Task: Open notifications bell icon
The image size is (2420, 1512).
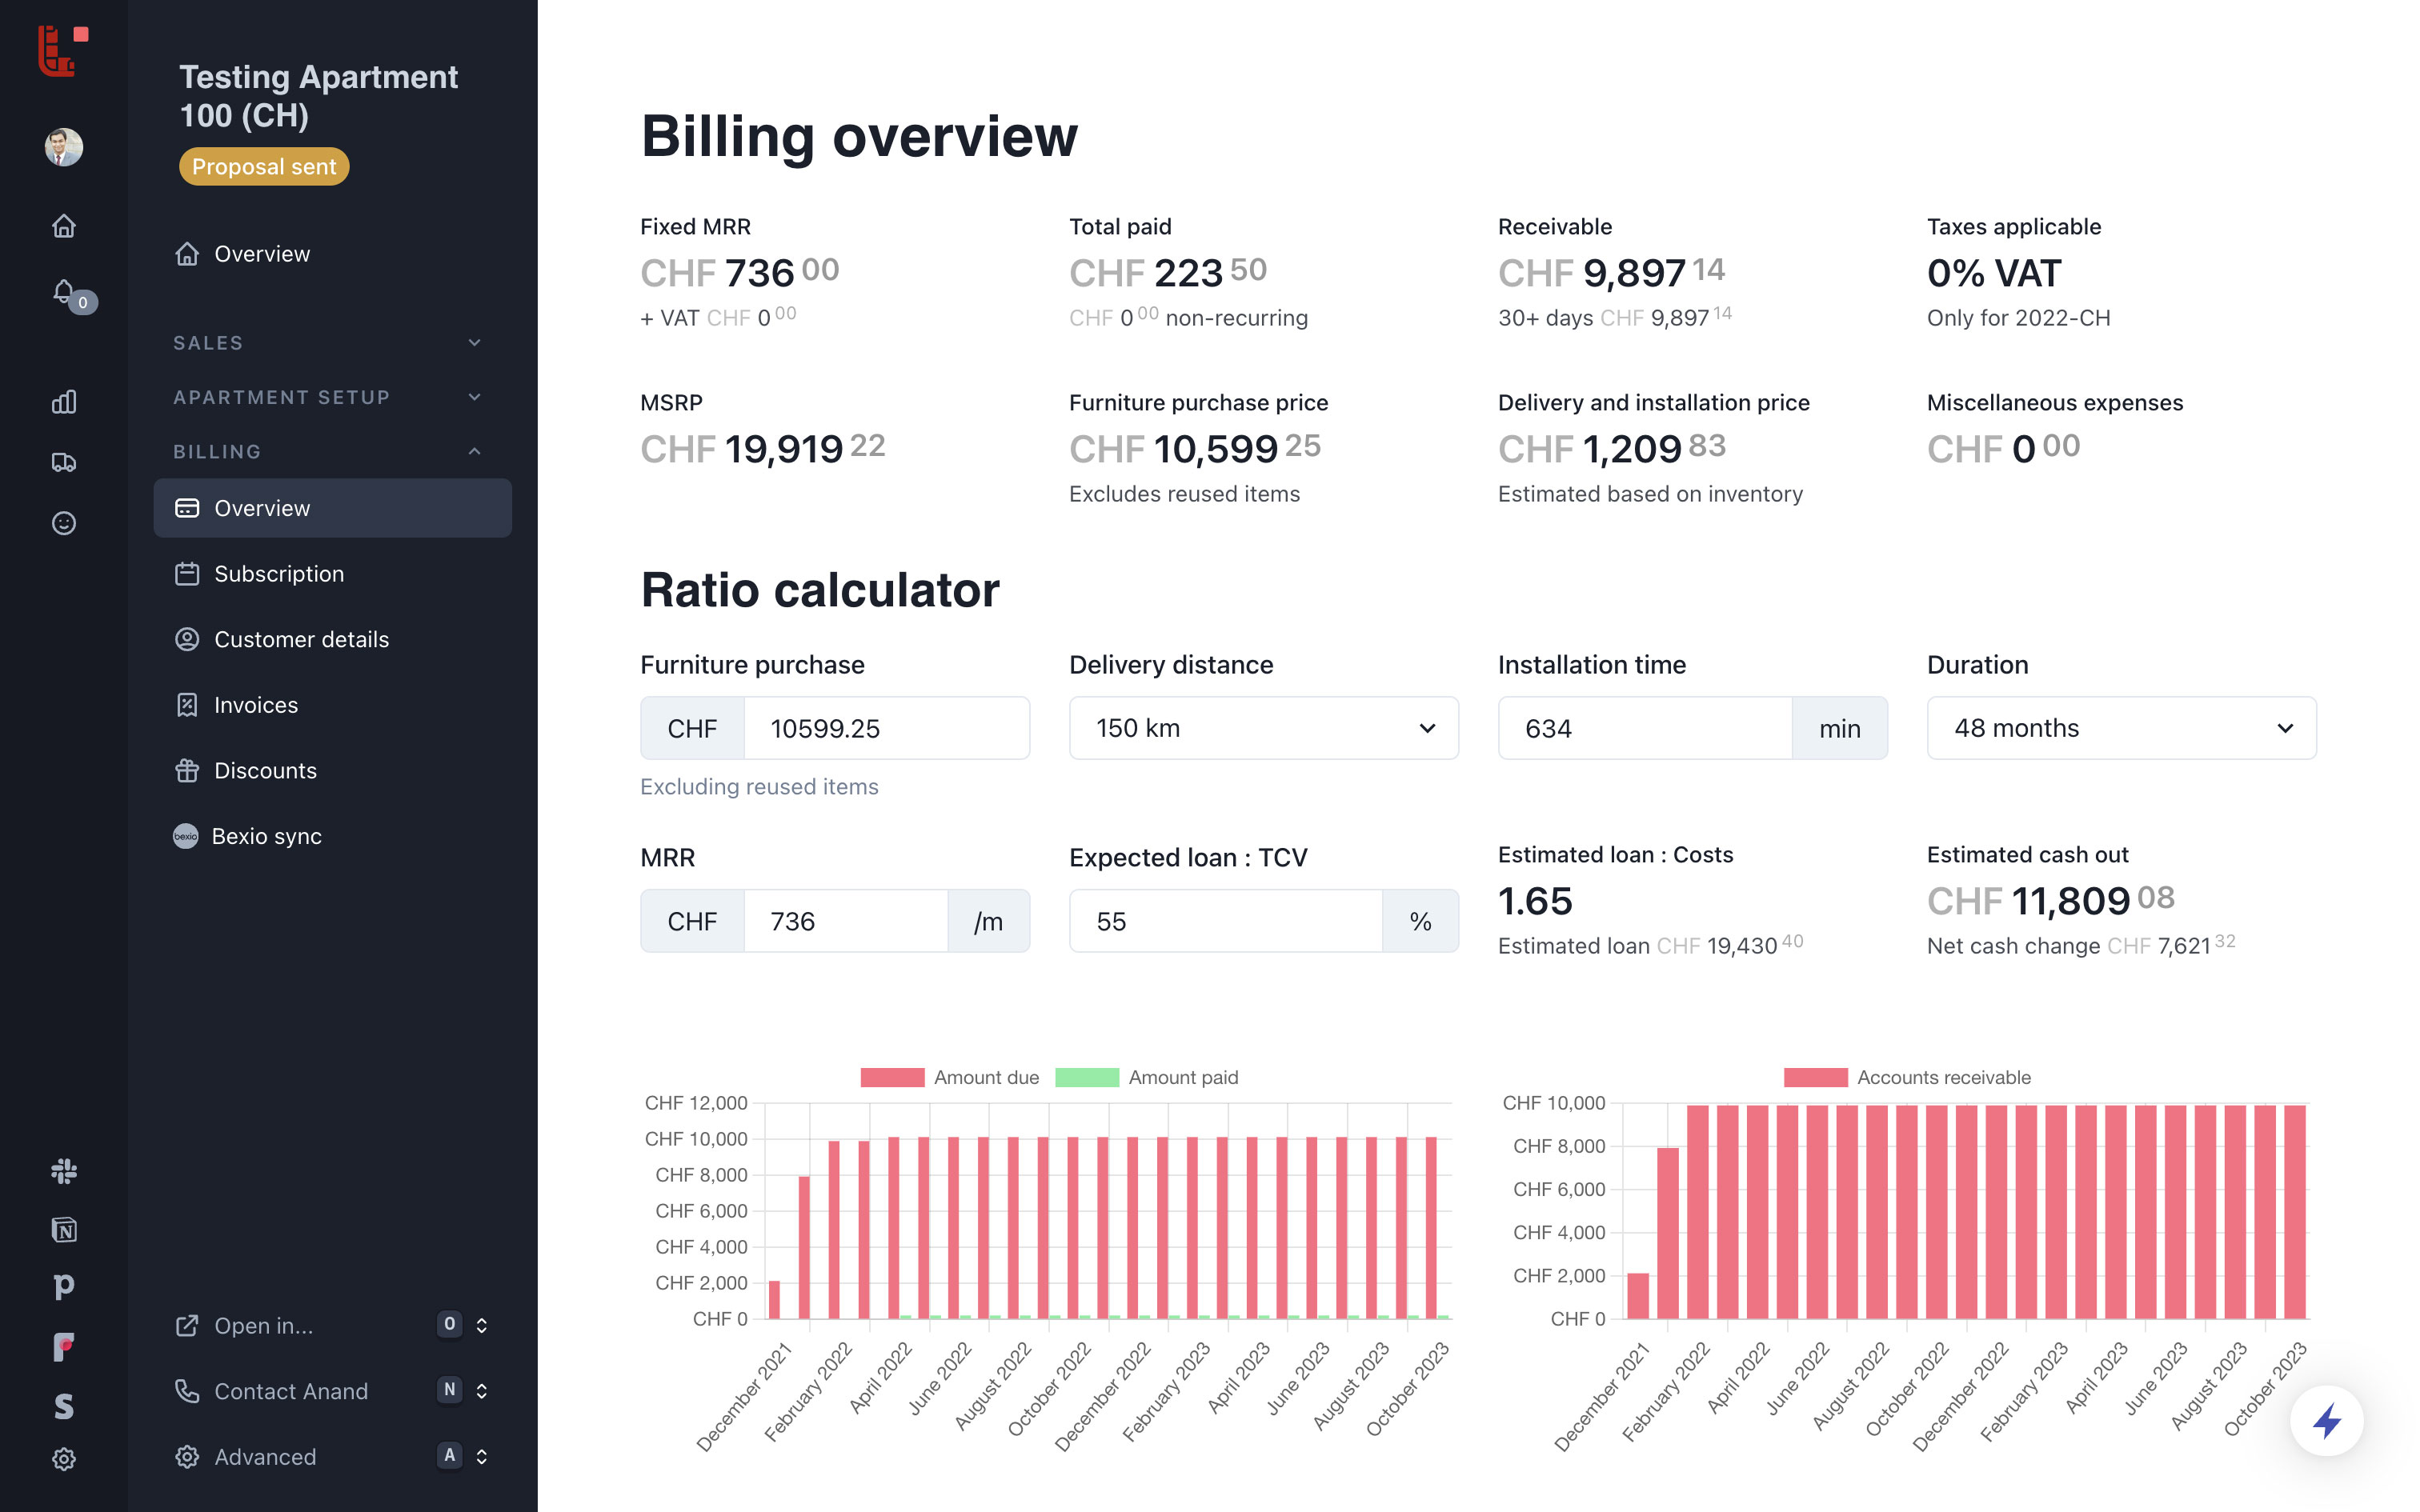Action: [x=63, y=291]
